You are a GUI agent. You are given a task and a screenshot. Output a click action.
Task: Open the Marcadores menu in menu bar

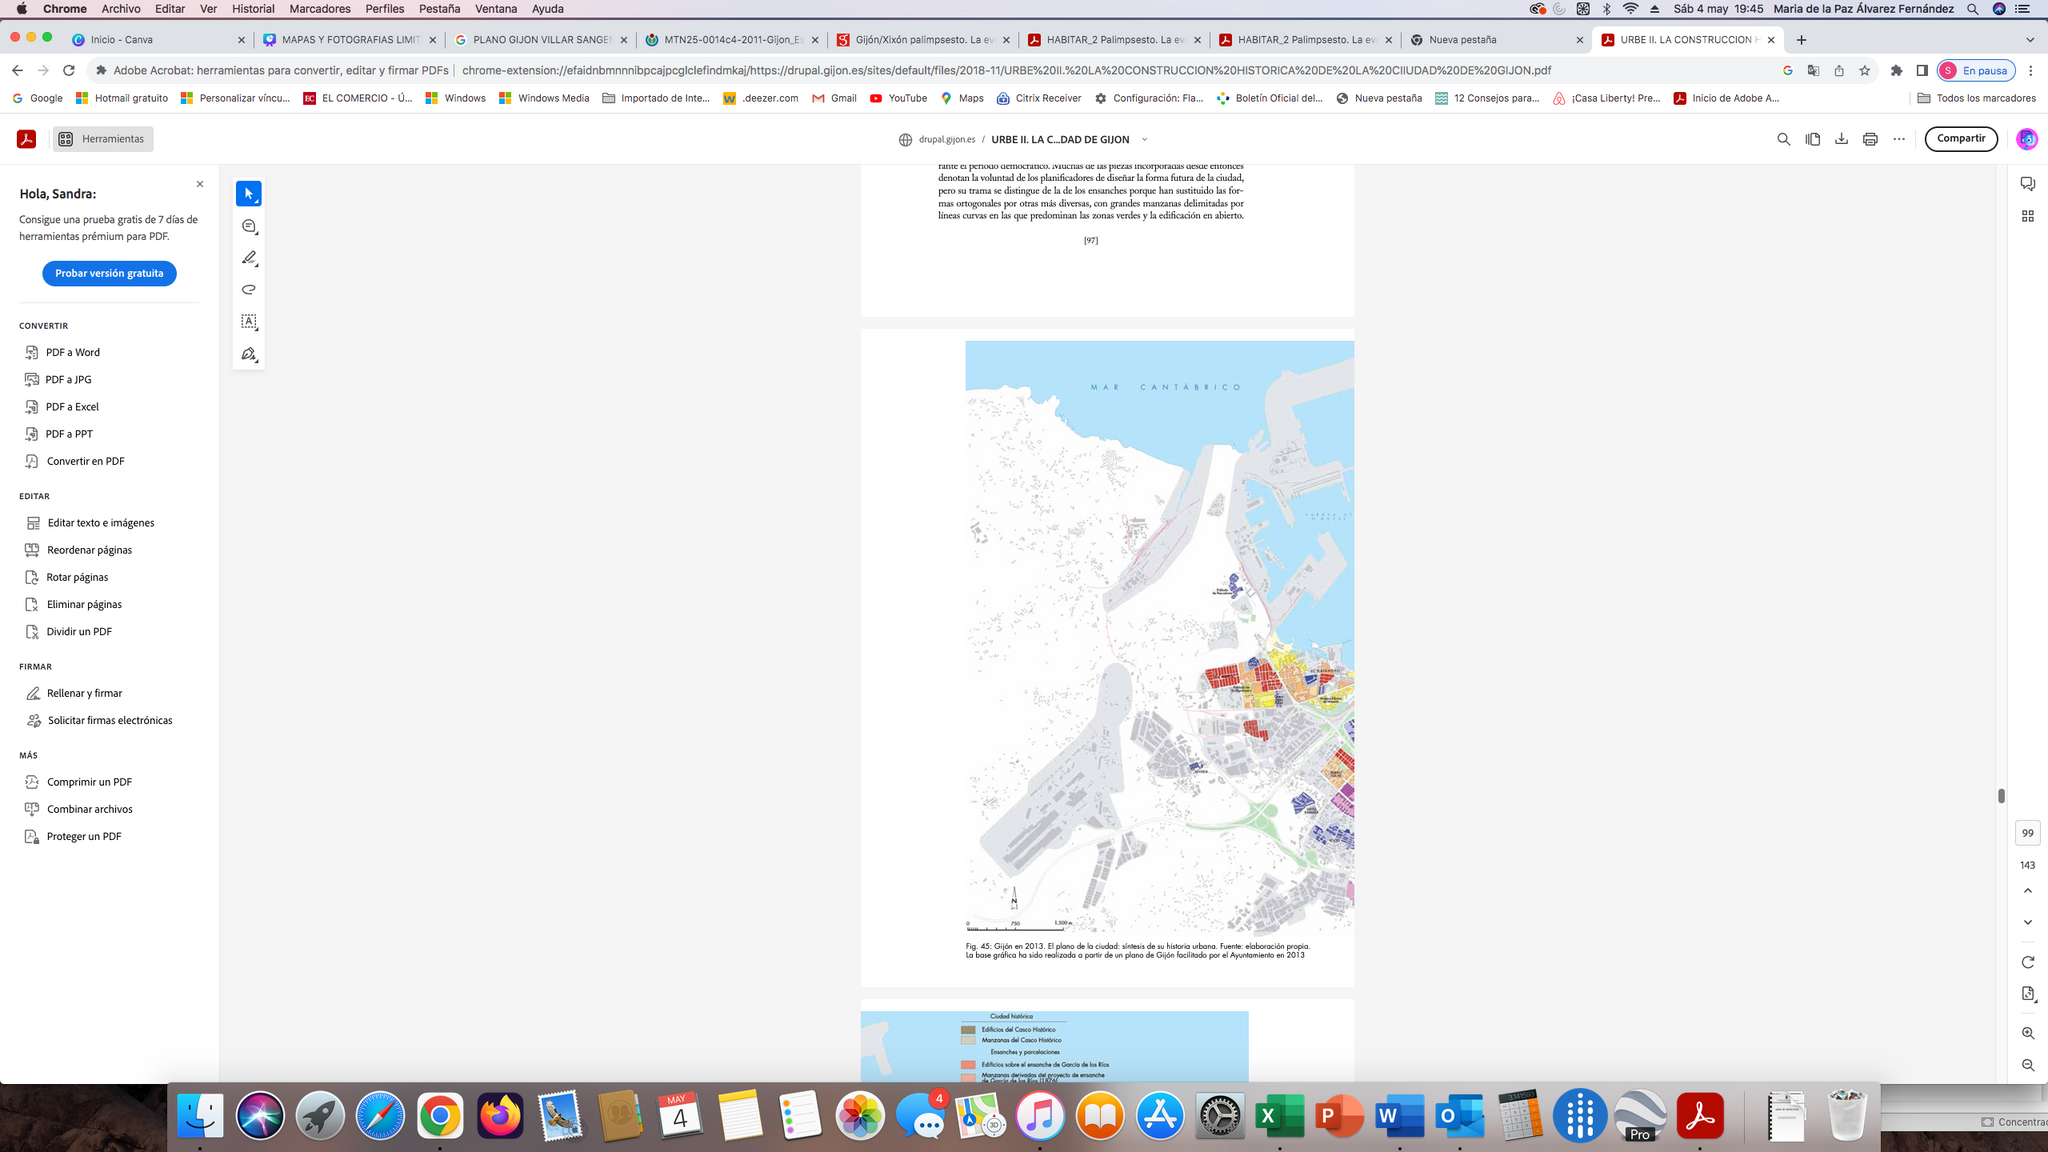pyautogui.click(x=319, y=9)
